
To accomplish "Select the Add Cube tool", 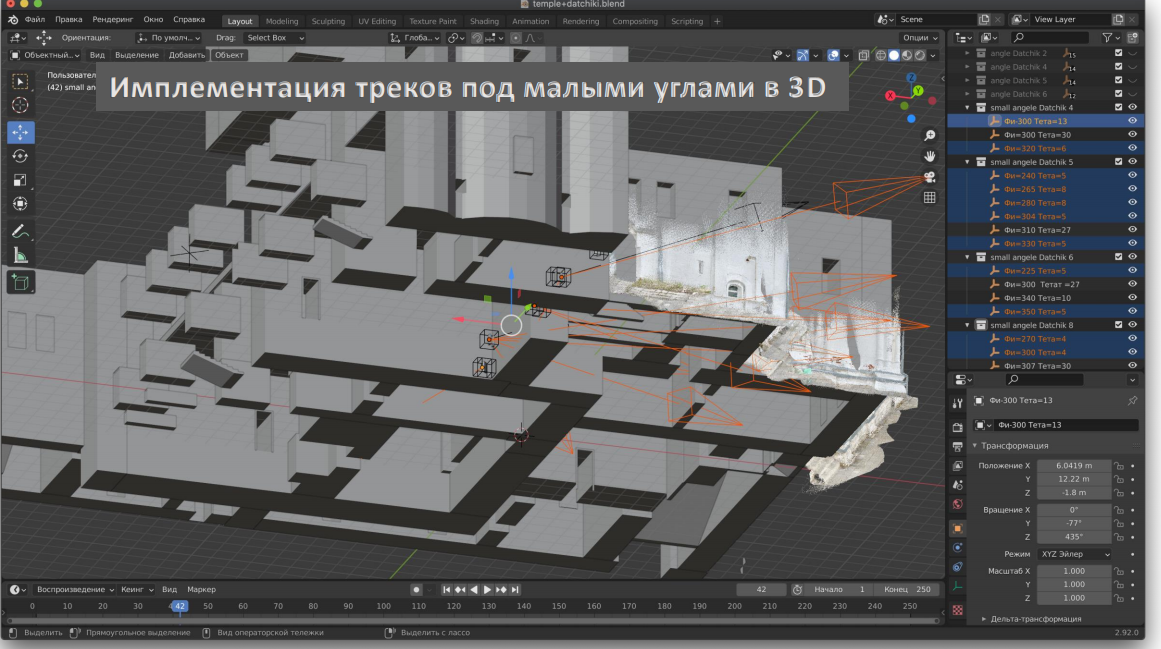I will point(21,283).
